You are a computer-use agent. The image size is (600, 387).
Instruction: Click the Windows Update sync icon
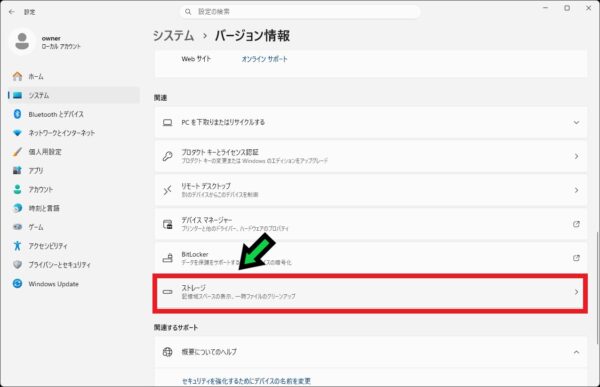(17, 283)
